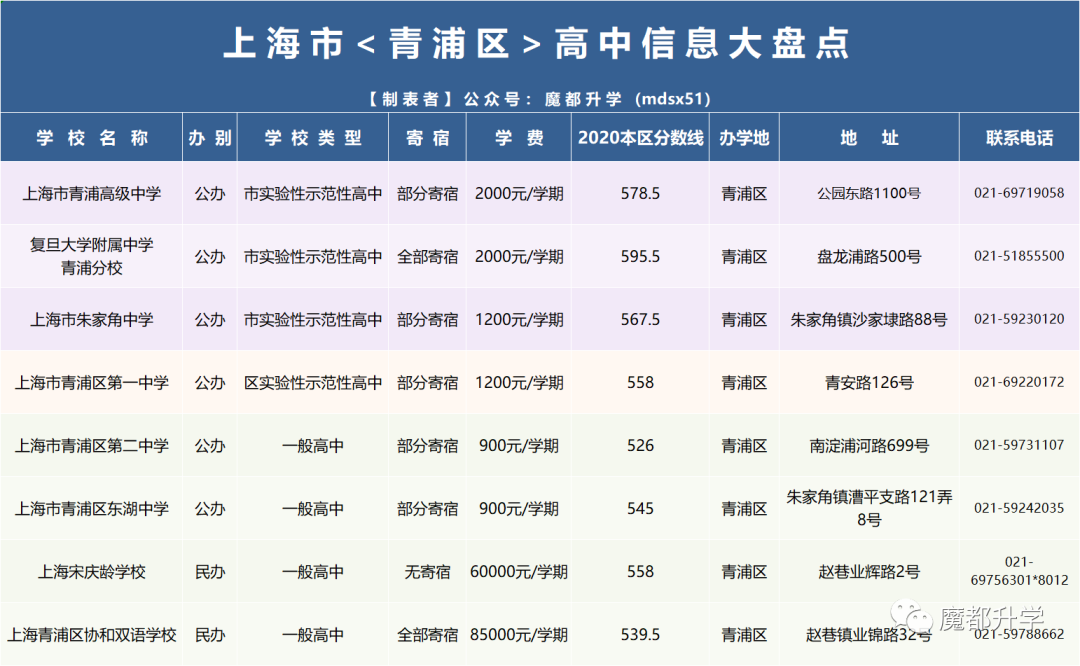The width and height of the screenshot is (1080, 666).
Task: Click phone number 021-51855500
Action: point(1019,256)
